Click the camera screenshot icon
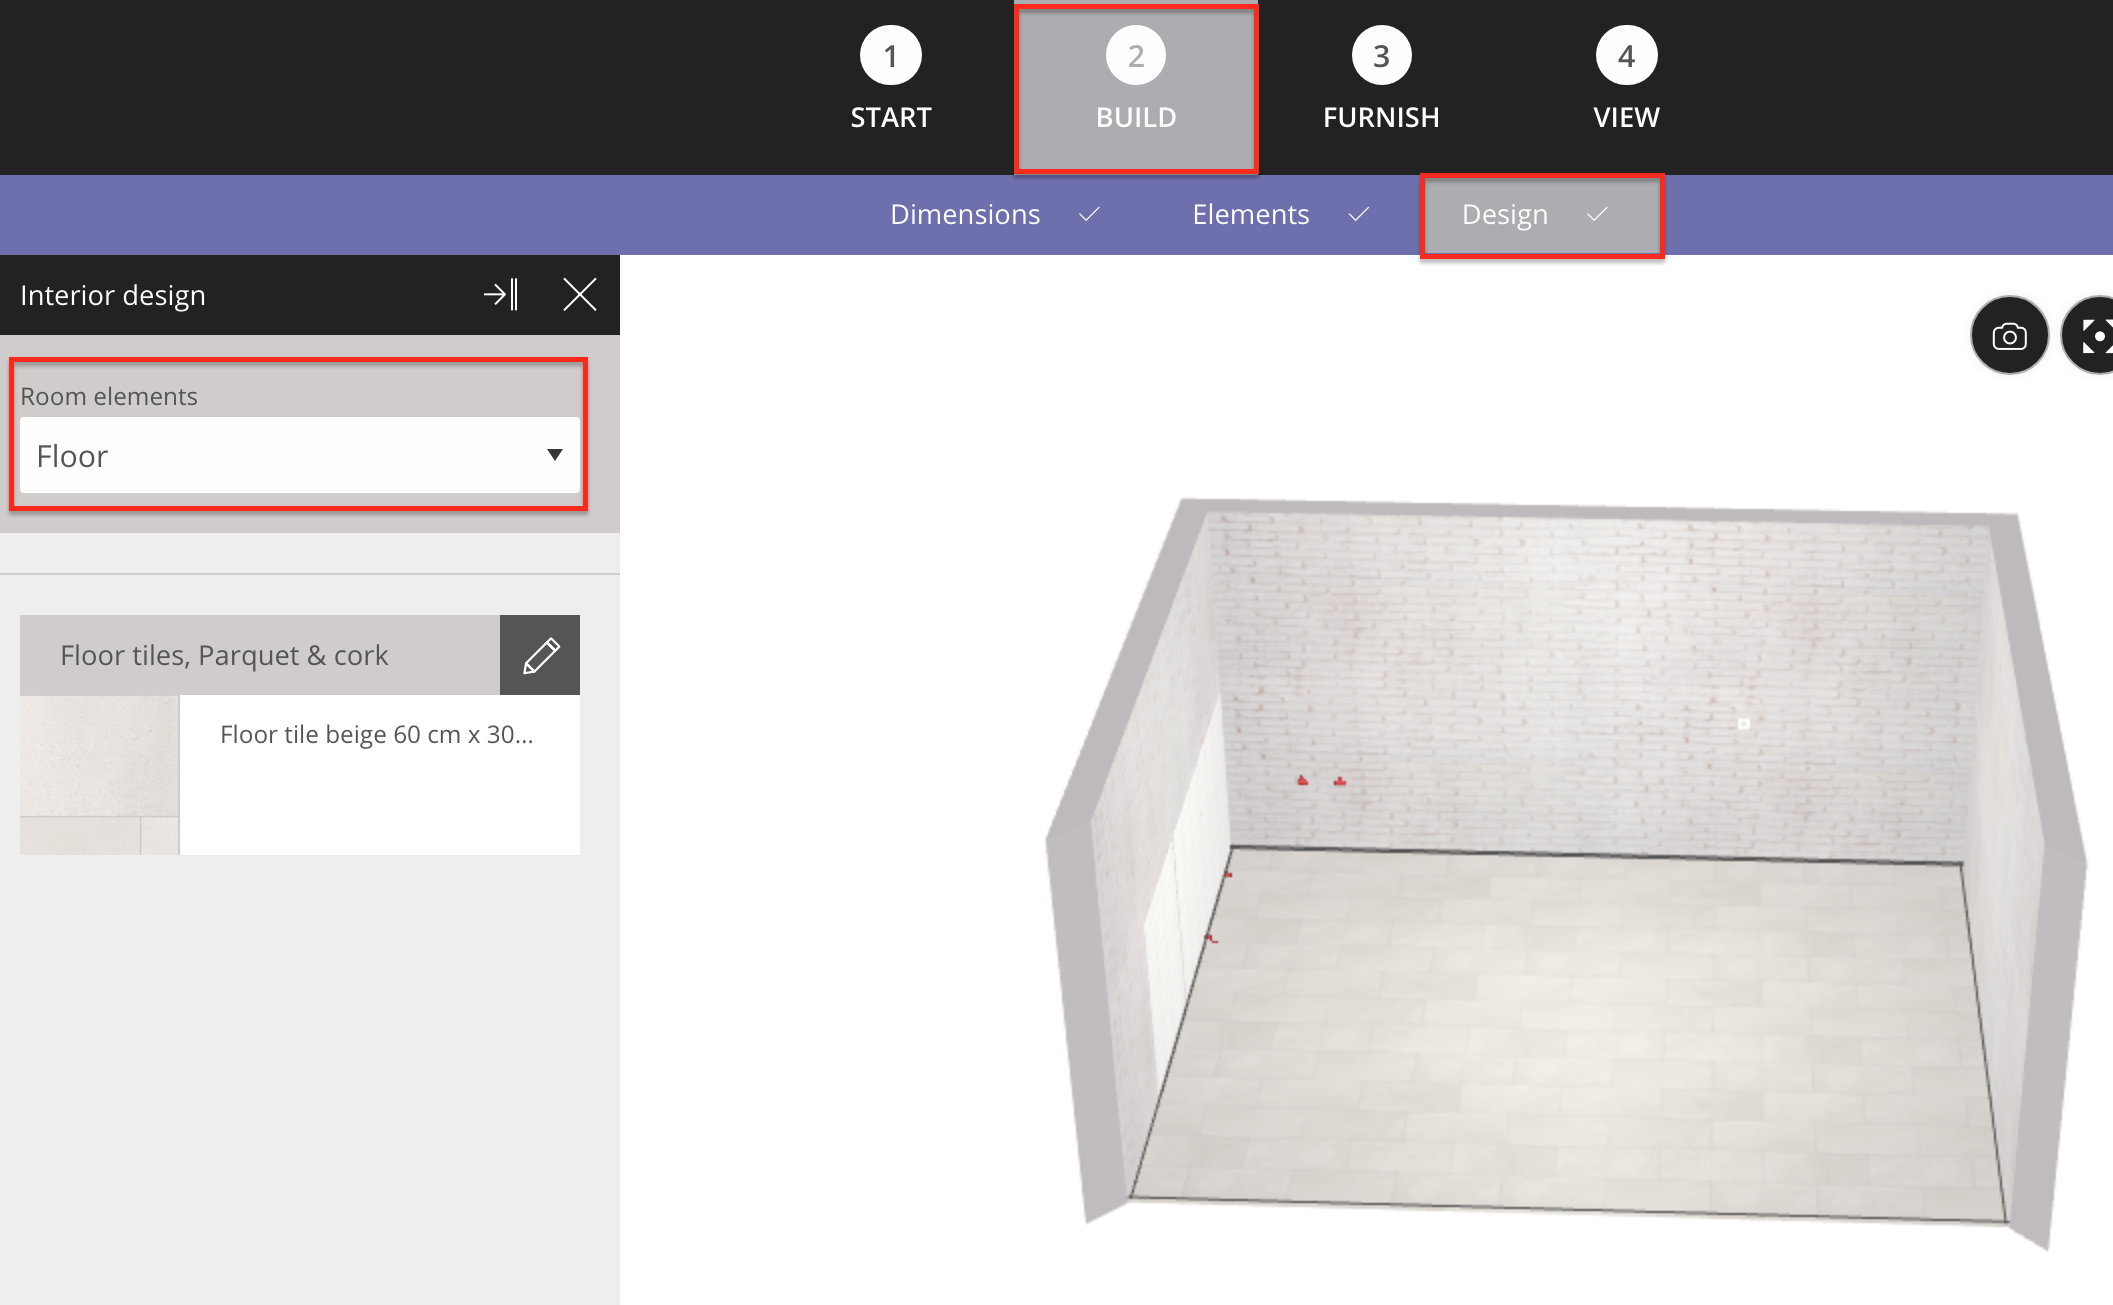2113x1305 pixels. point(2009,336)
